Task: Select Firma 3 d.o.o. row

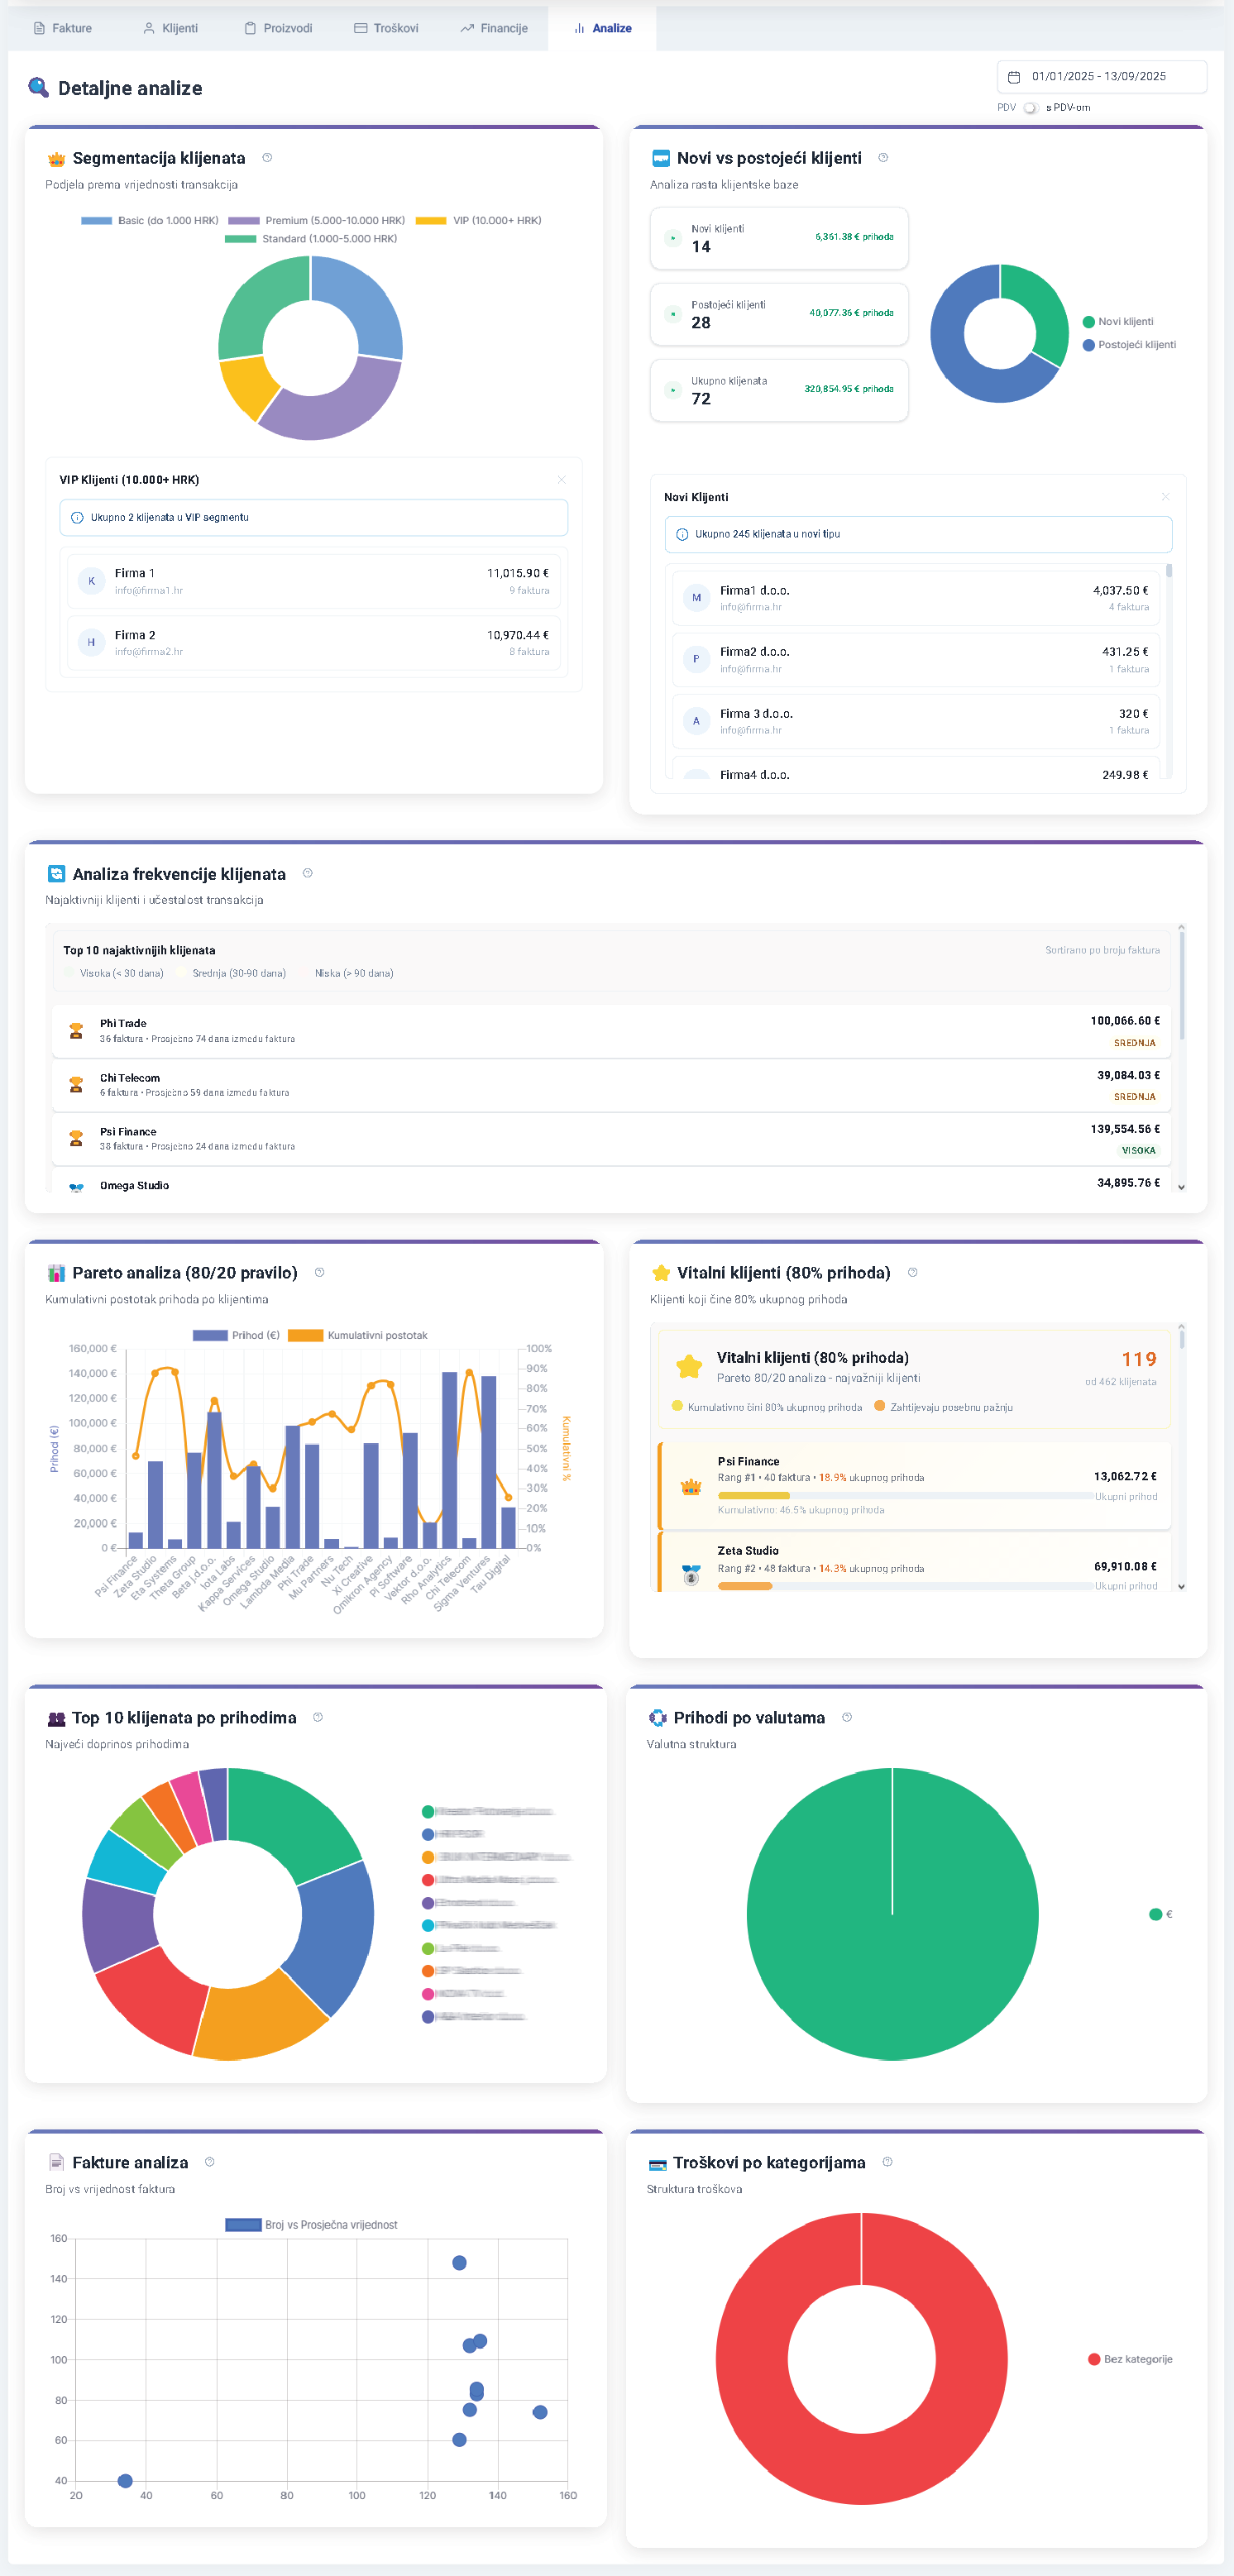Action: [x=915, y=721]
